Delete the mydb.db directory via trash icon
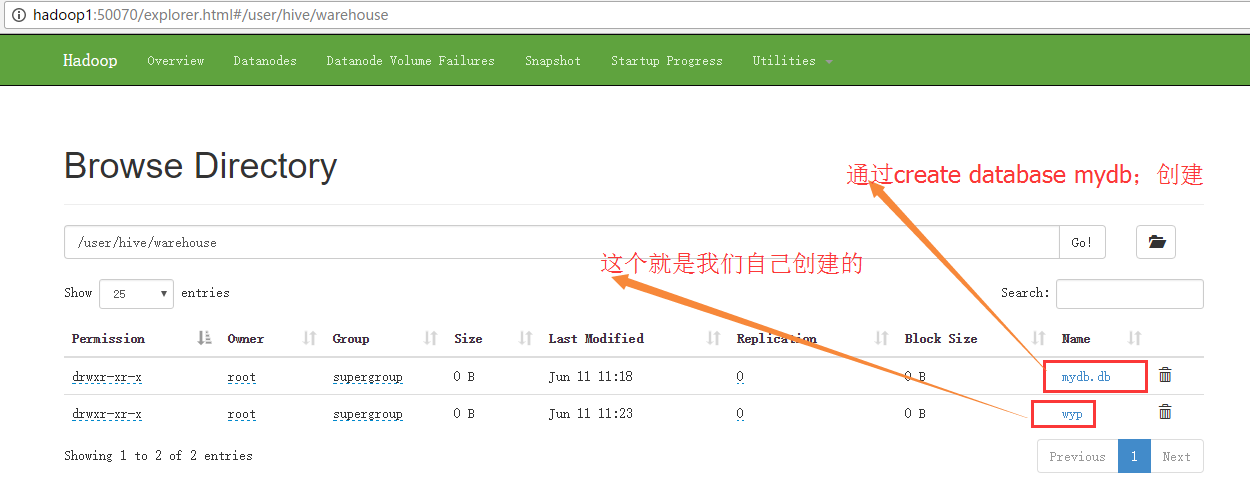The height and width of the screenshot is (487, 1250). click(1165, 376)
